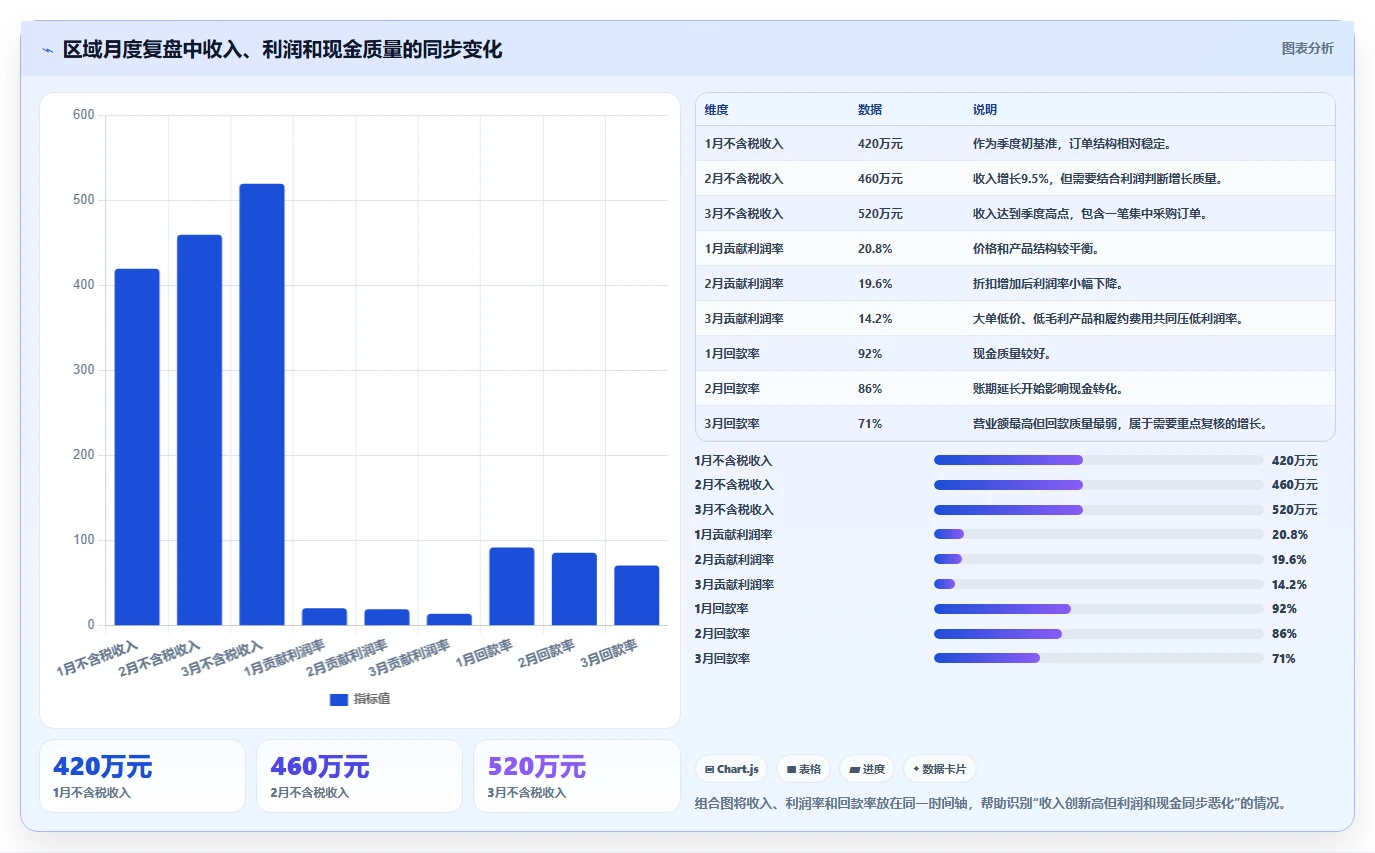Image resolution: width=1375 pixels, height=853 pixels.
Task: Click table value 92%
Action: (x=870, y=354)
